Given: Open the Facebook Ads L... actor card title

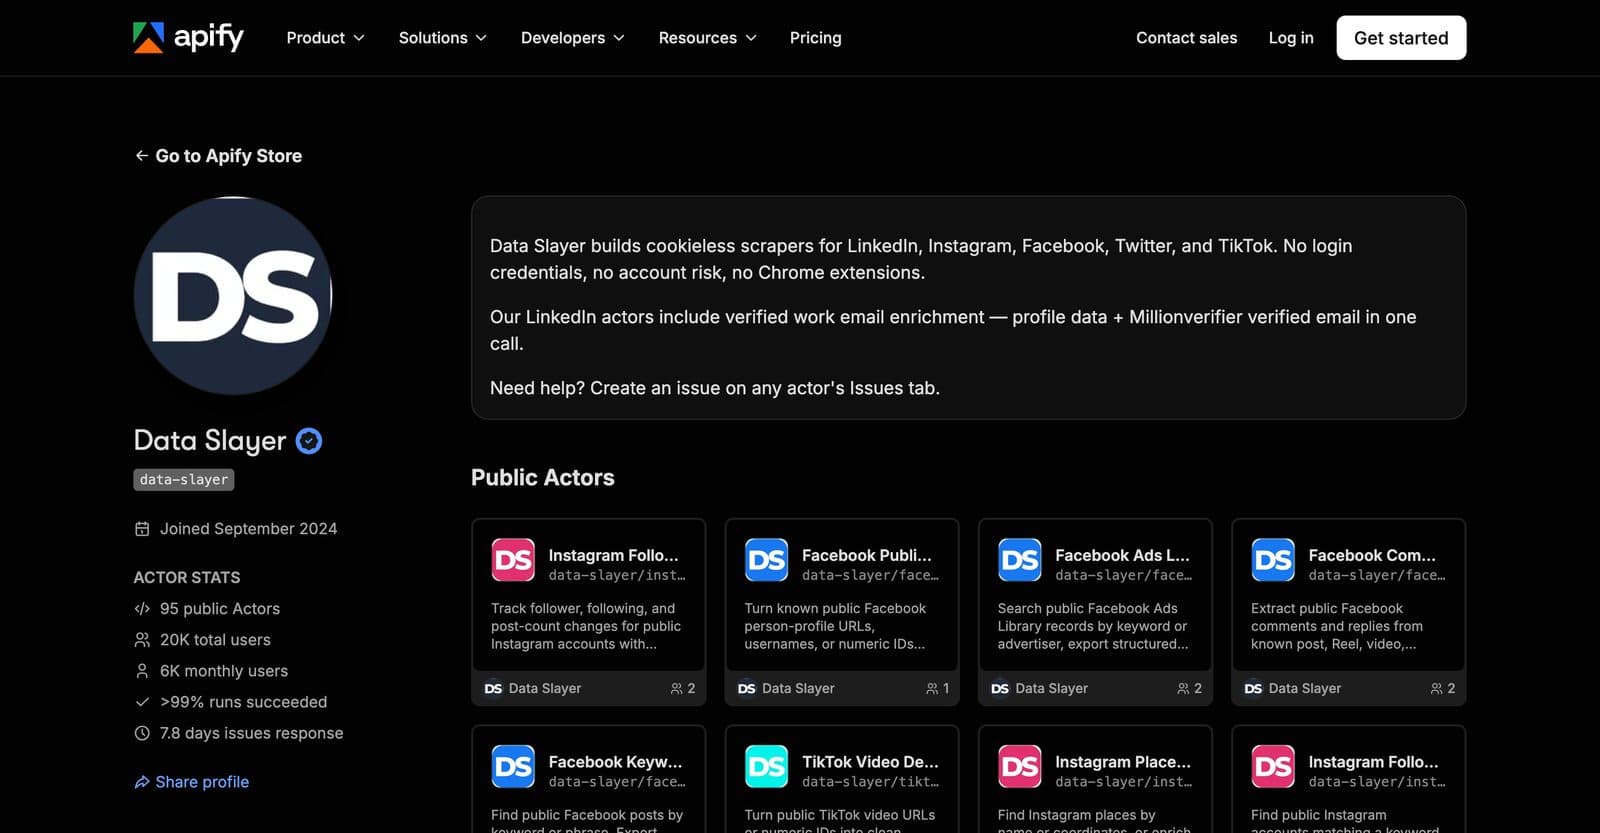Looking at the screenshot, I should point(1123,555).
